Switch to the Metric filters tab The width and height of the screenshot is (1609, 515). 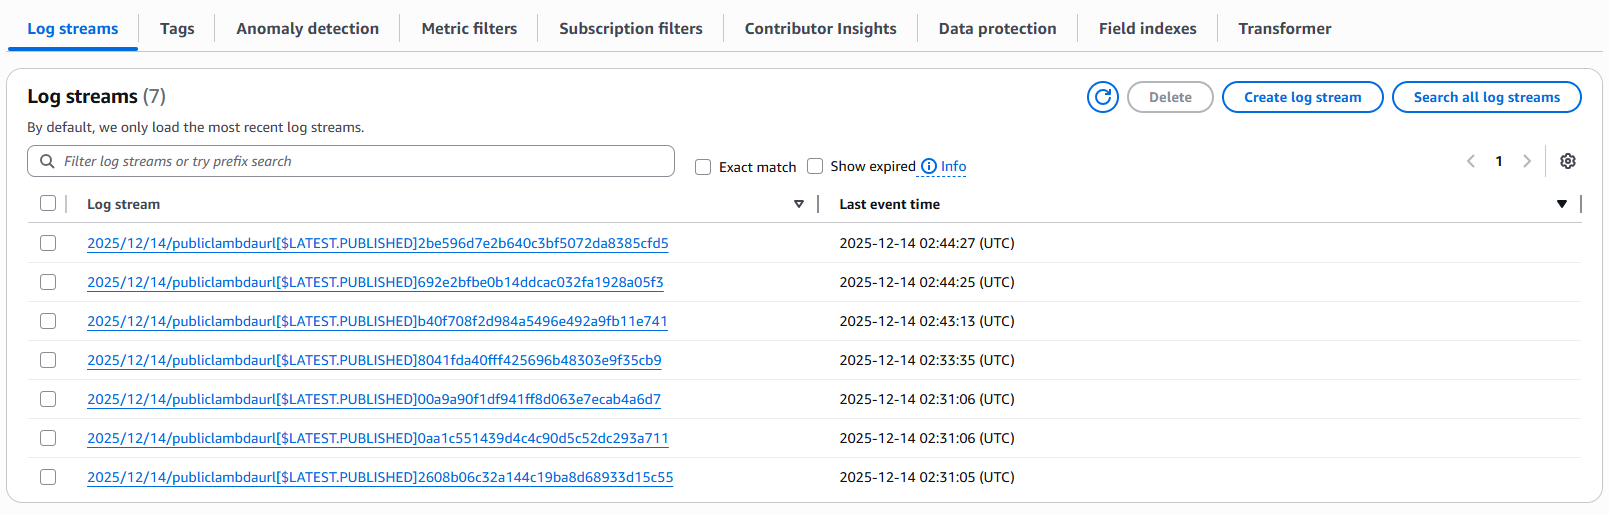point(469,28)
